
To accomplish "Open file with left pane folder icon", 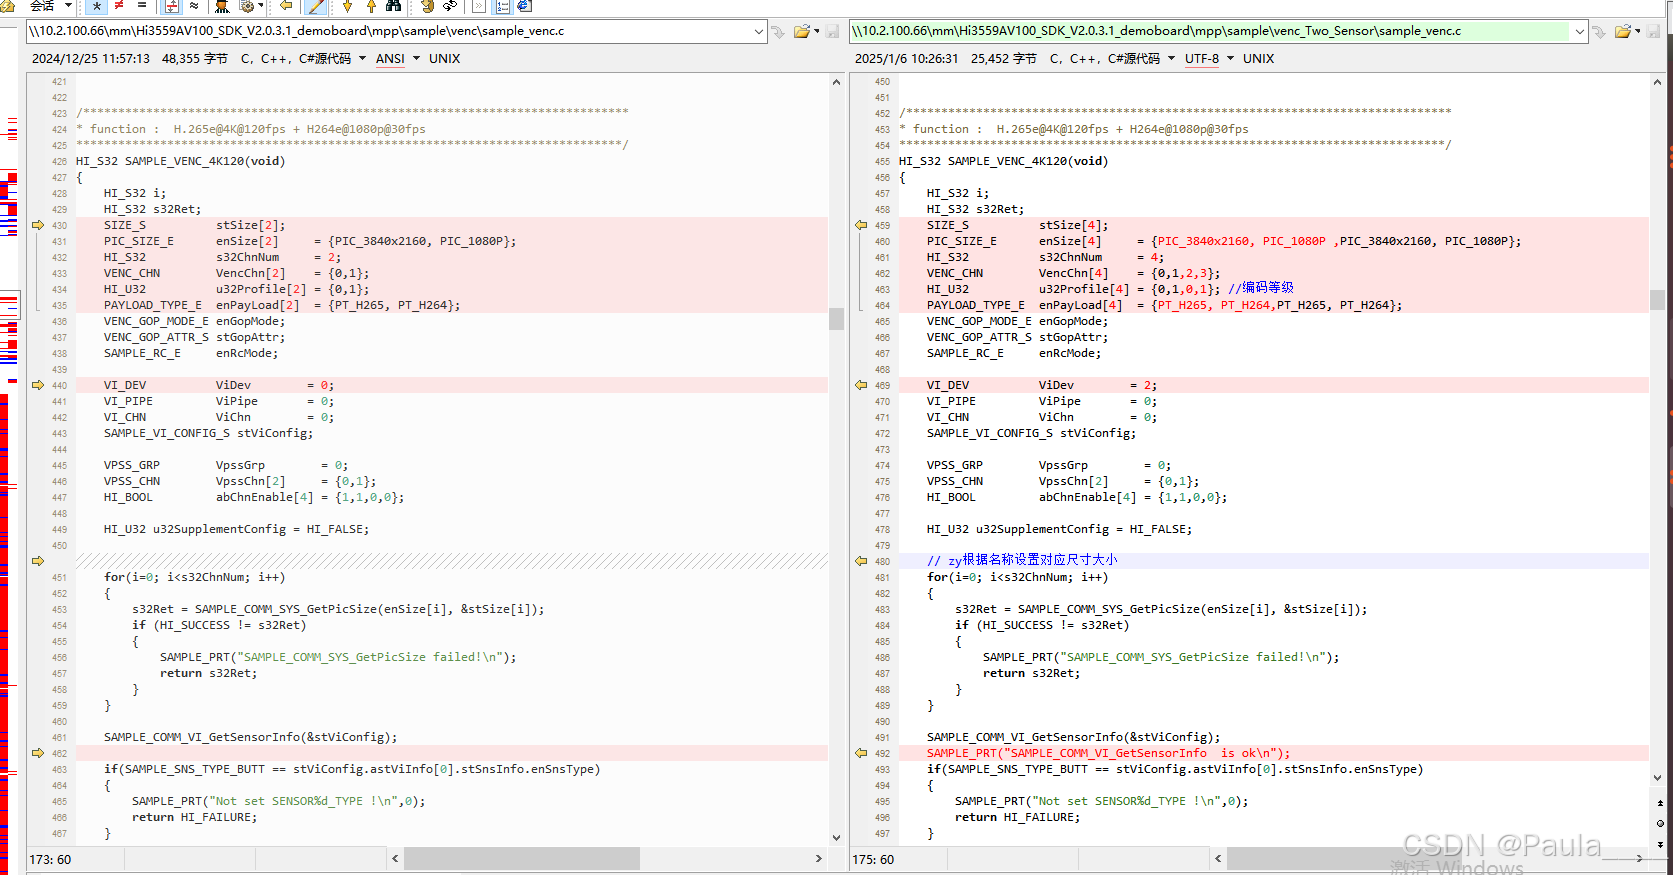I will coord(801,31).
